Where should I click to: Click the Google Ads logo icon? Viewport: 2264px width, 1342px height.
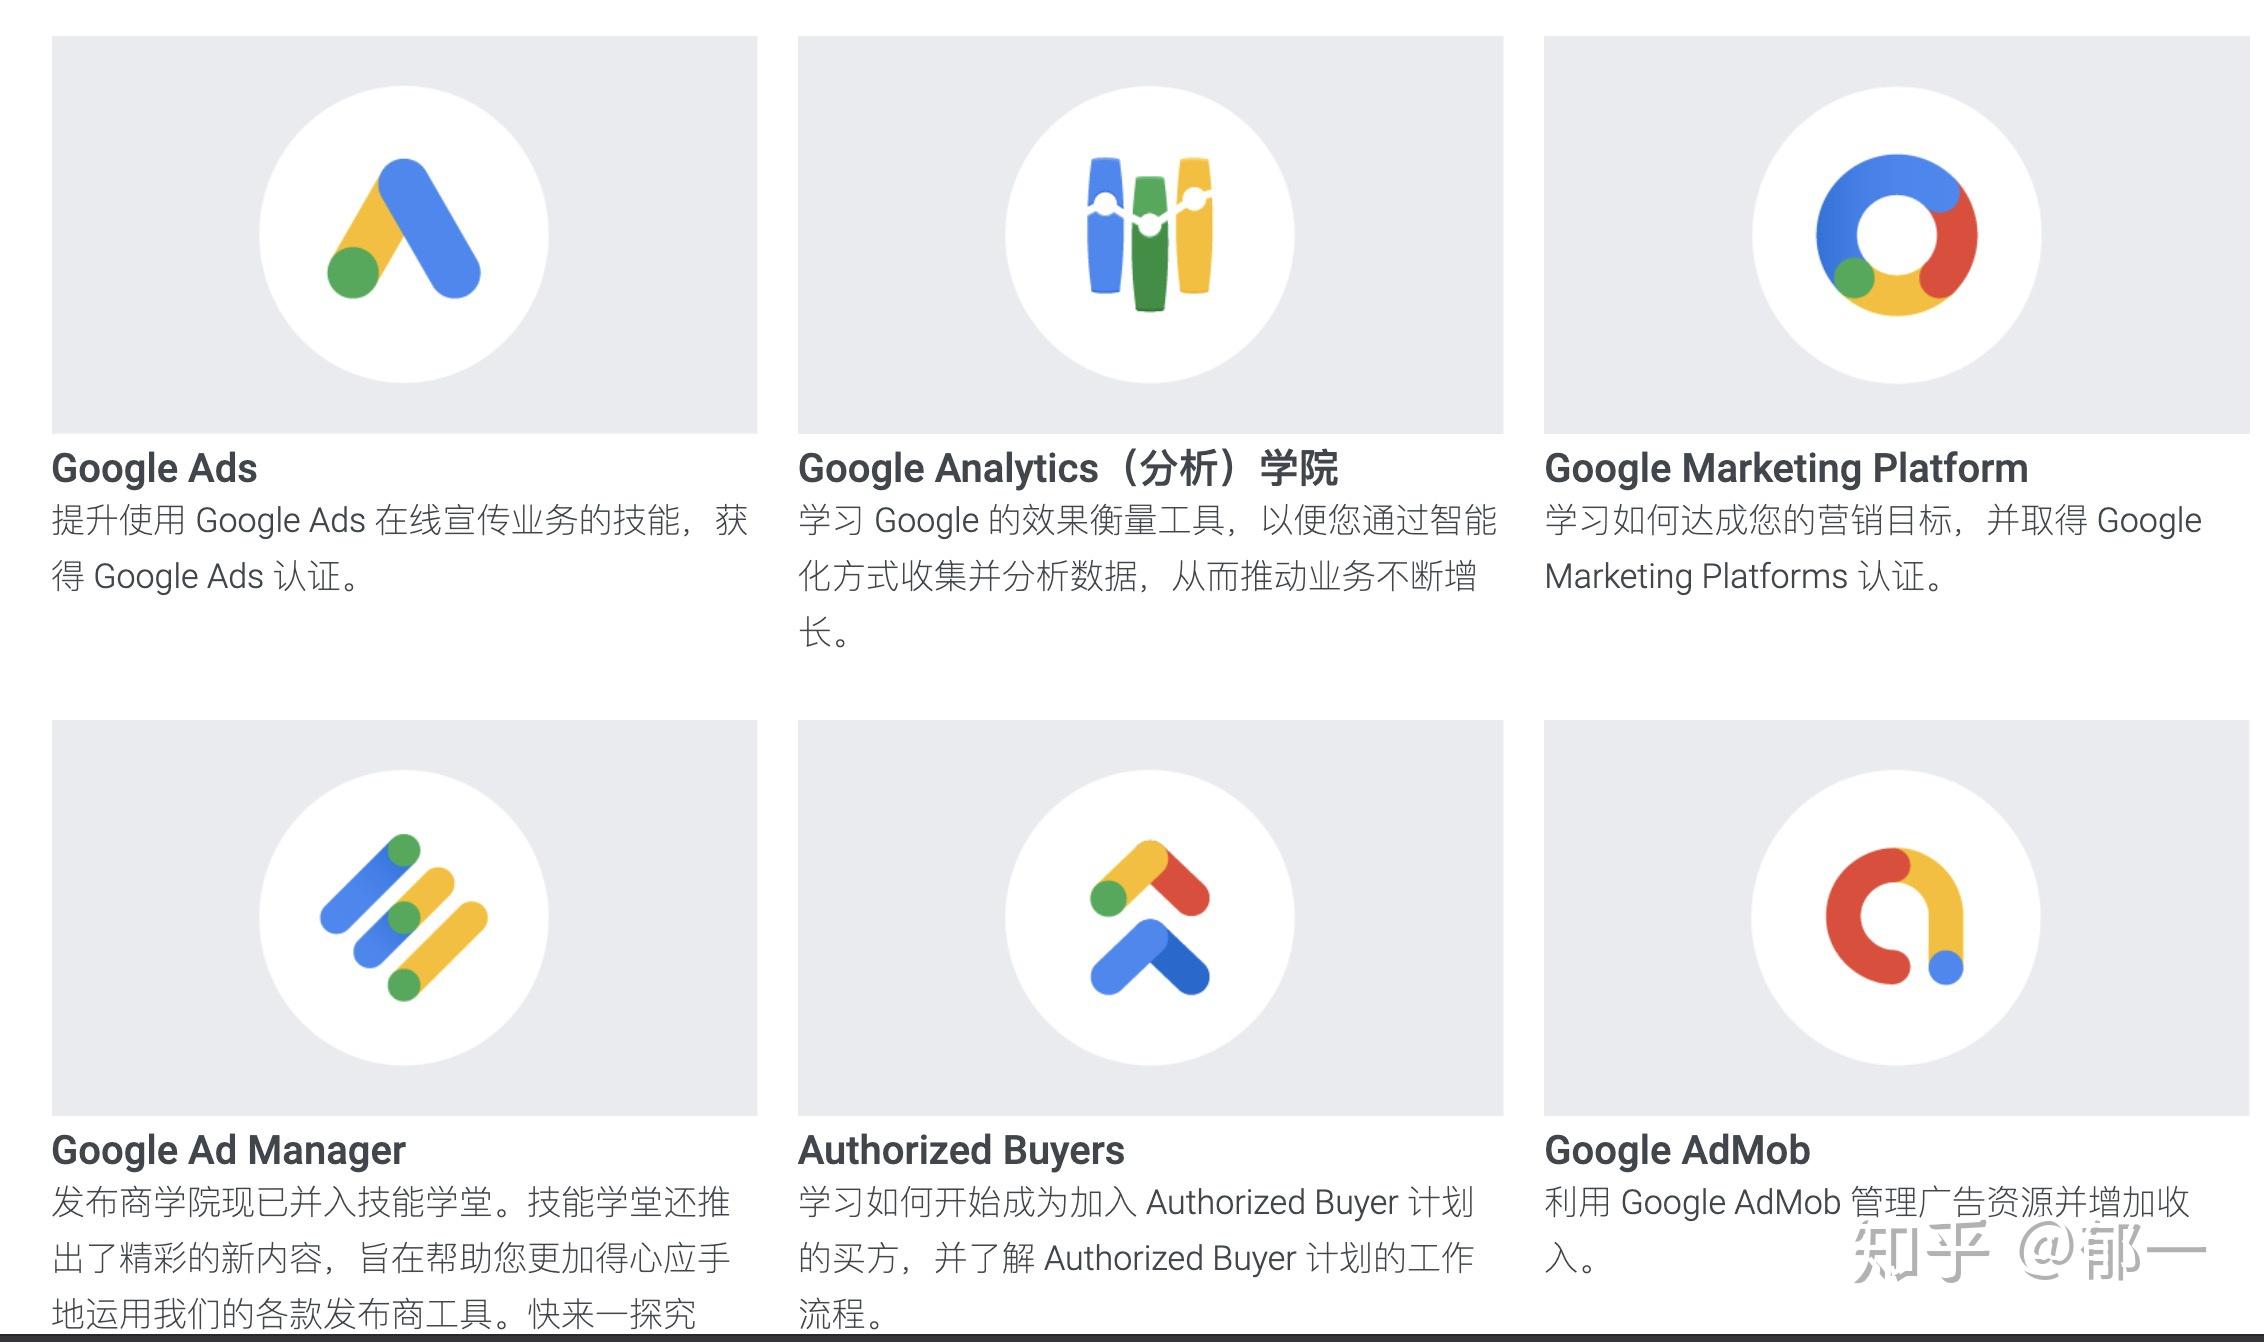tap(404, 228)
